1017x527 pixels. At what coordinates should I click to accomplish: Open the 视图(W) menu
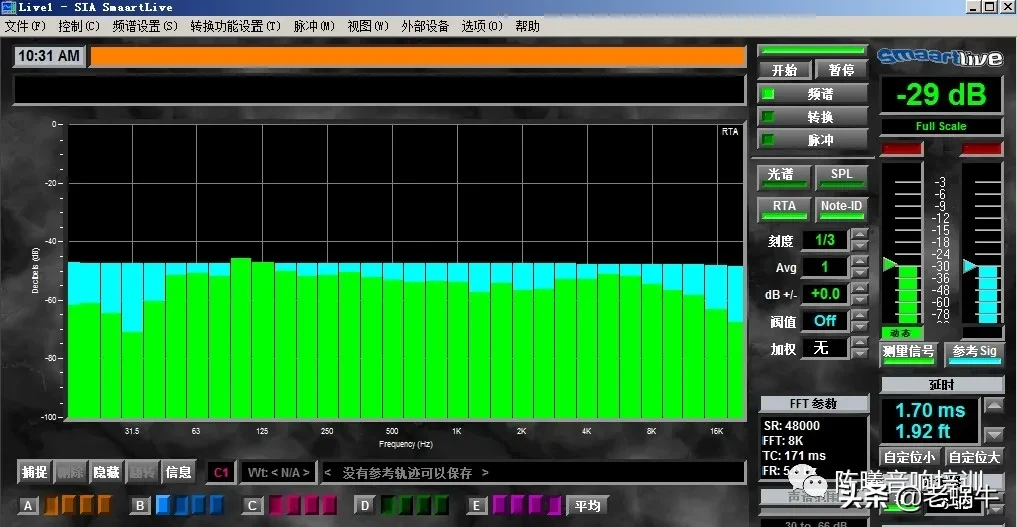coord(368,26)
